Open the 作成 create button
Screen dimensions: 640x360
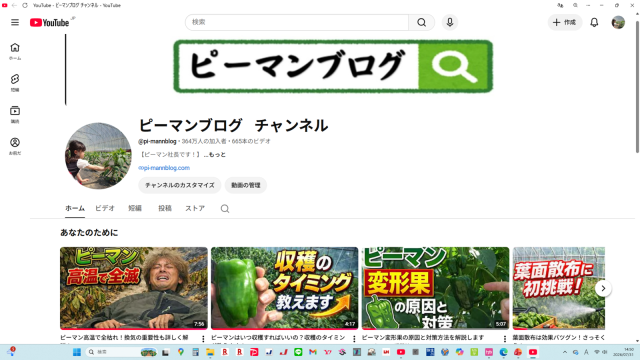pyautogui.click(x=564, y=22)
